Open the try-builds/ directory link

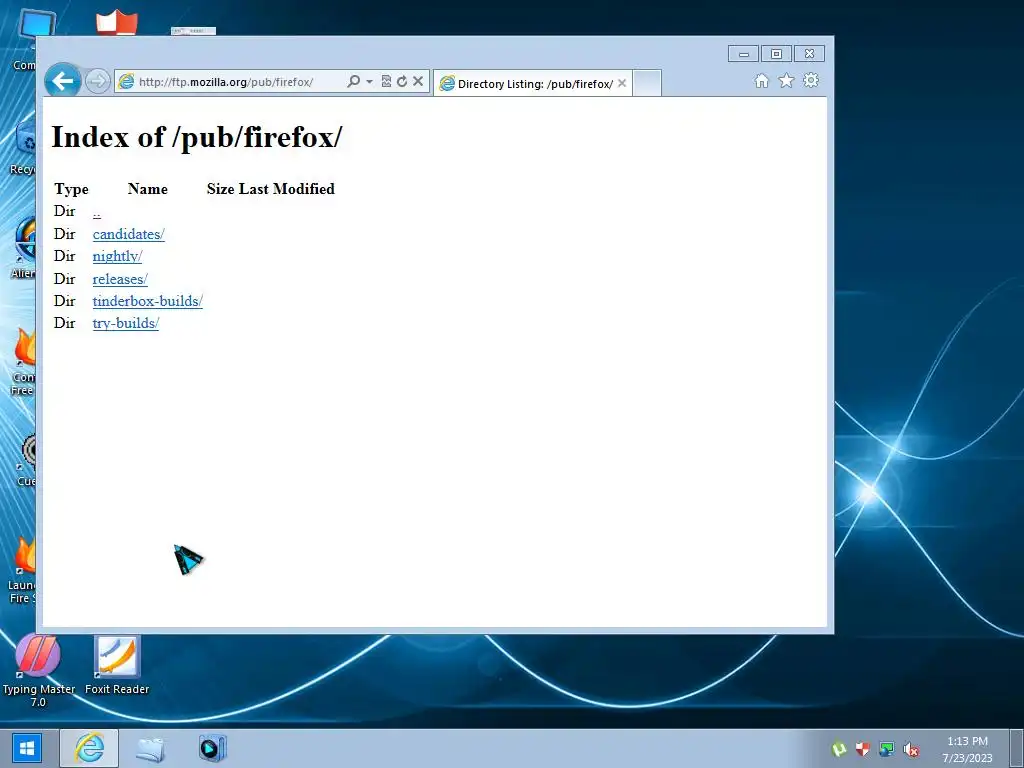click(x=126, y=323)
